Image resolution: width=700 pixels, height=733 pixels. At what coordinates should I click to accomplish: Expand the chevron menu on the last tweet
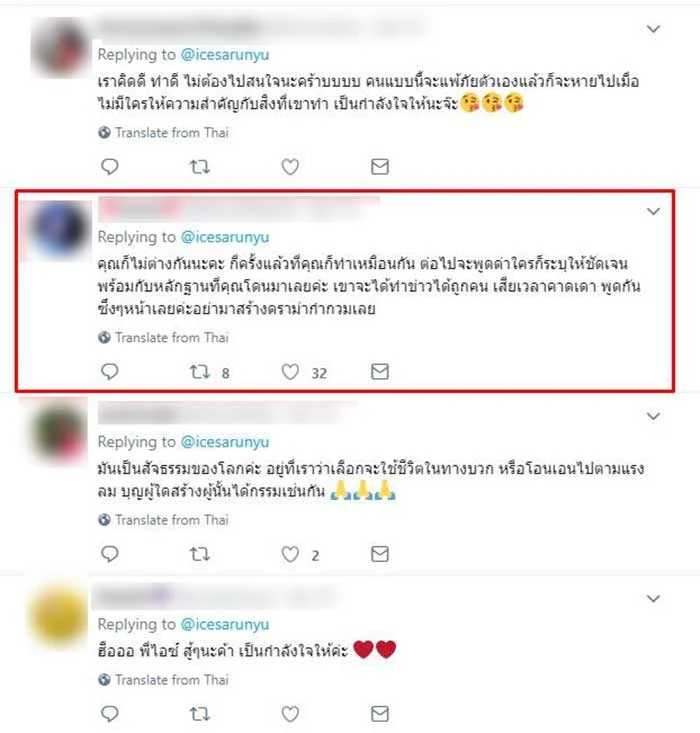tap(653, 598)
